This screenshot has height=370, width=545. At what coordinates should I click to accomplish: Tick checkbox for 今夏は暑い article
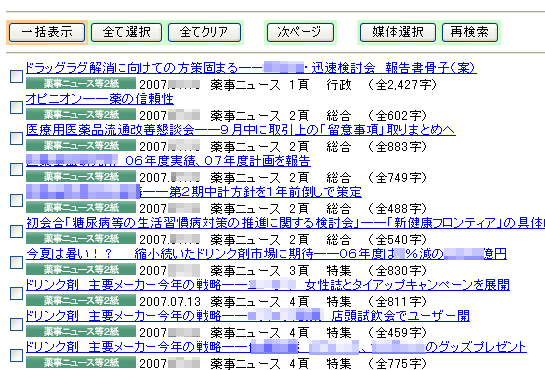pos(16,262)
